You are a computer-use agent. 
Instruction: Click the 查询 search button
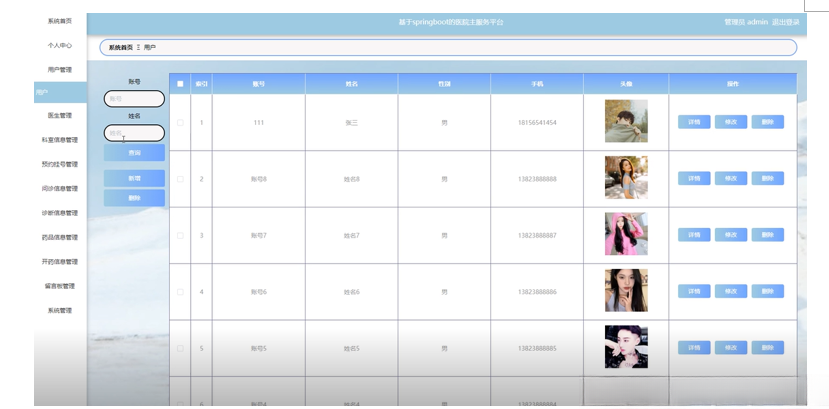(x=134, y=153)
